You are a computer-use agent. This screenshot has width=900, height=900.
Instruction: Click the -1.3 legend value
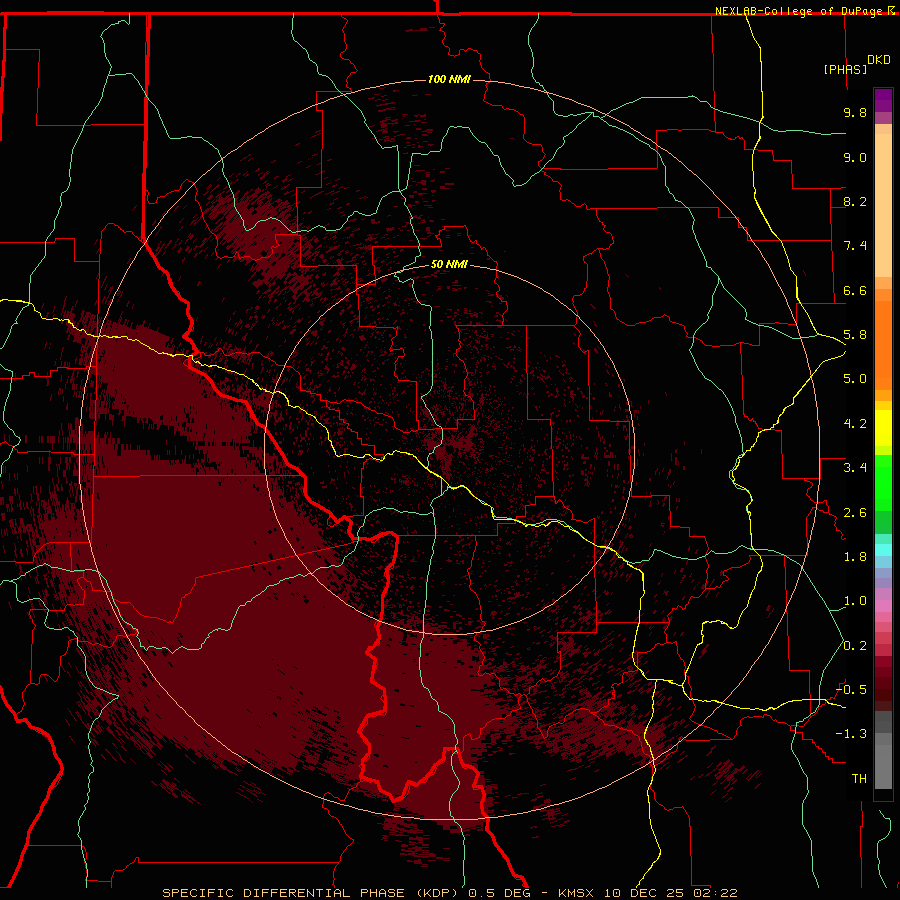[851, 734]
